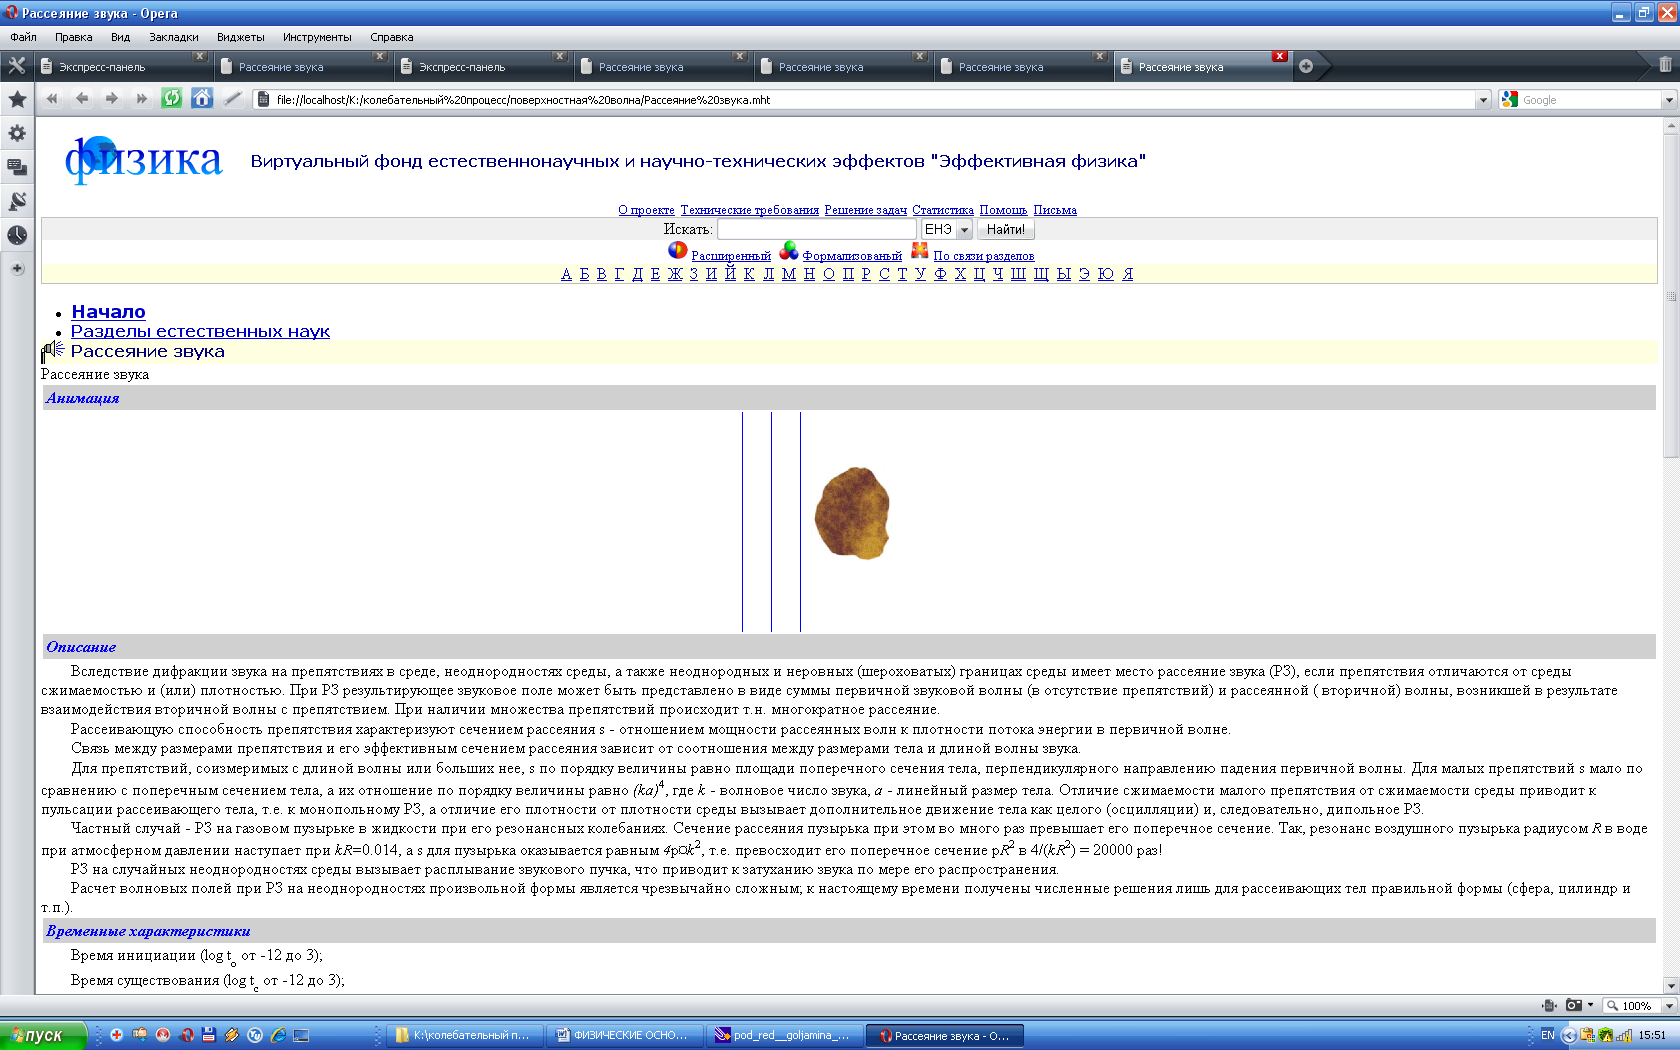
Task: Open the Пуск start button
Action: (x=43, y=1035)
